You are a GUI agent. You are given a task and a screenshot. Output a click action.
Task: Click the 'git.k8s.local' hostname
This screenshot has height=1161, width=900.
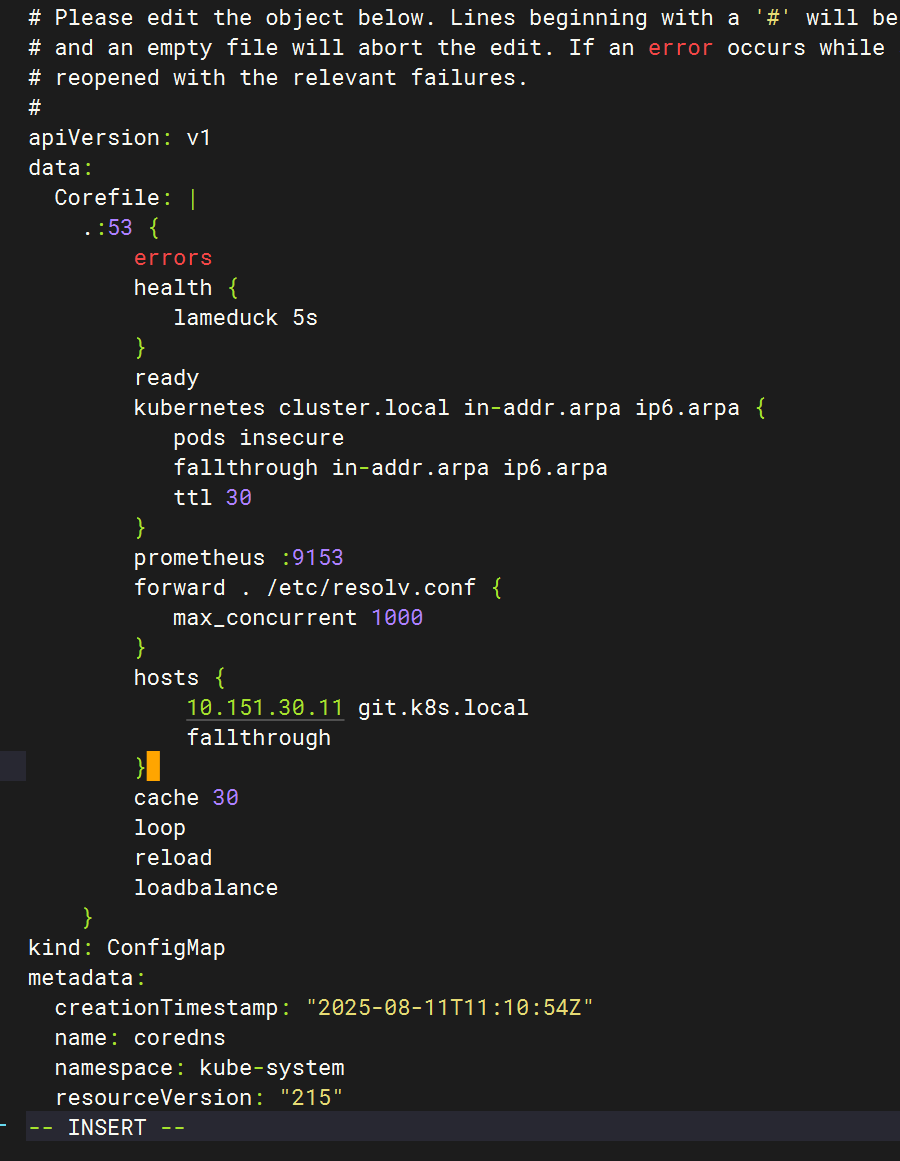click(443, 708)
